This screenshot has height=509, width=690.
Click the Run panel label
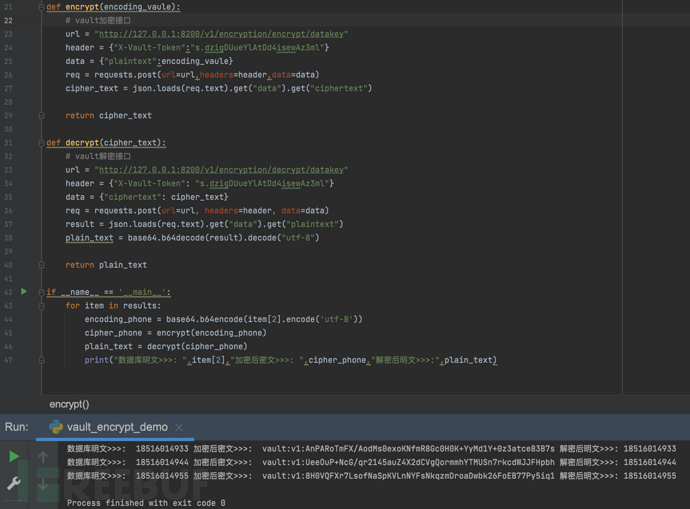[x=16, y=427]
